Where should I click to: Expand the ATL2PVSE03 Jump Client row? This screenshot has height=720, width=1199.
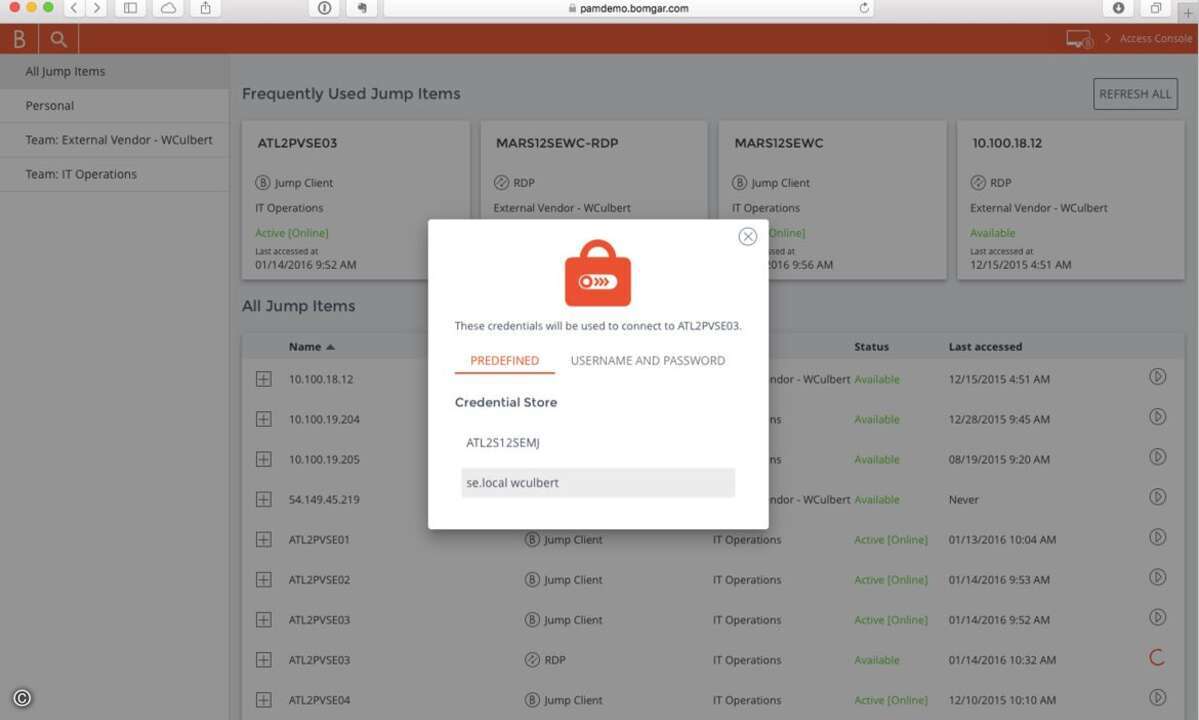[264, 620]
